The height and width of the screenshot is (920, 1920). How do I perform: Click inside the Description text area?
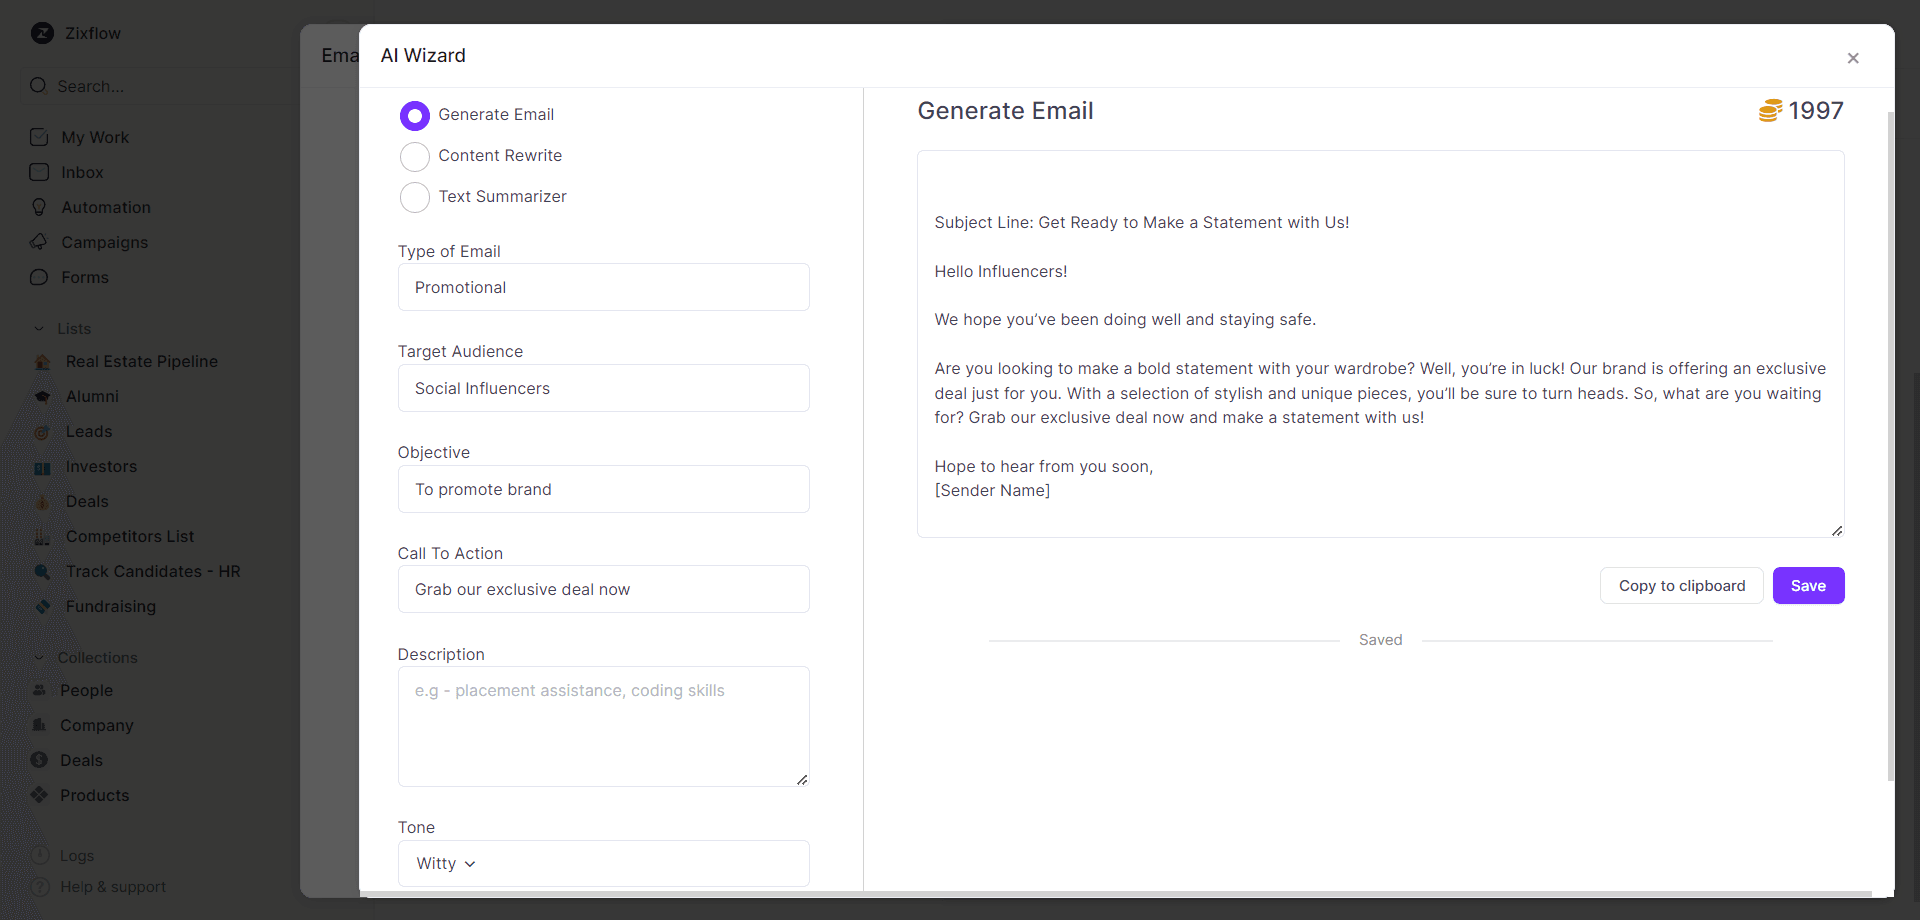[602, 725]
